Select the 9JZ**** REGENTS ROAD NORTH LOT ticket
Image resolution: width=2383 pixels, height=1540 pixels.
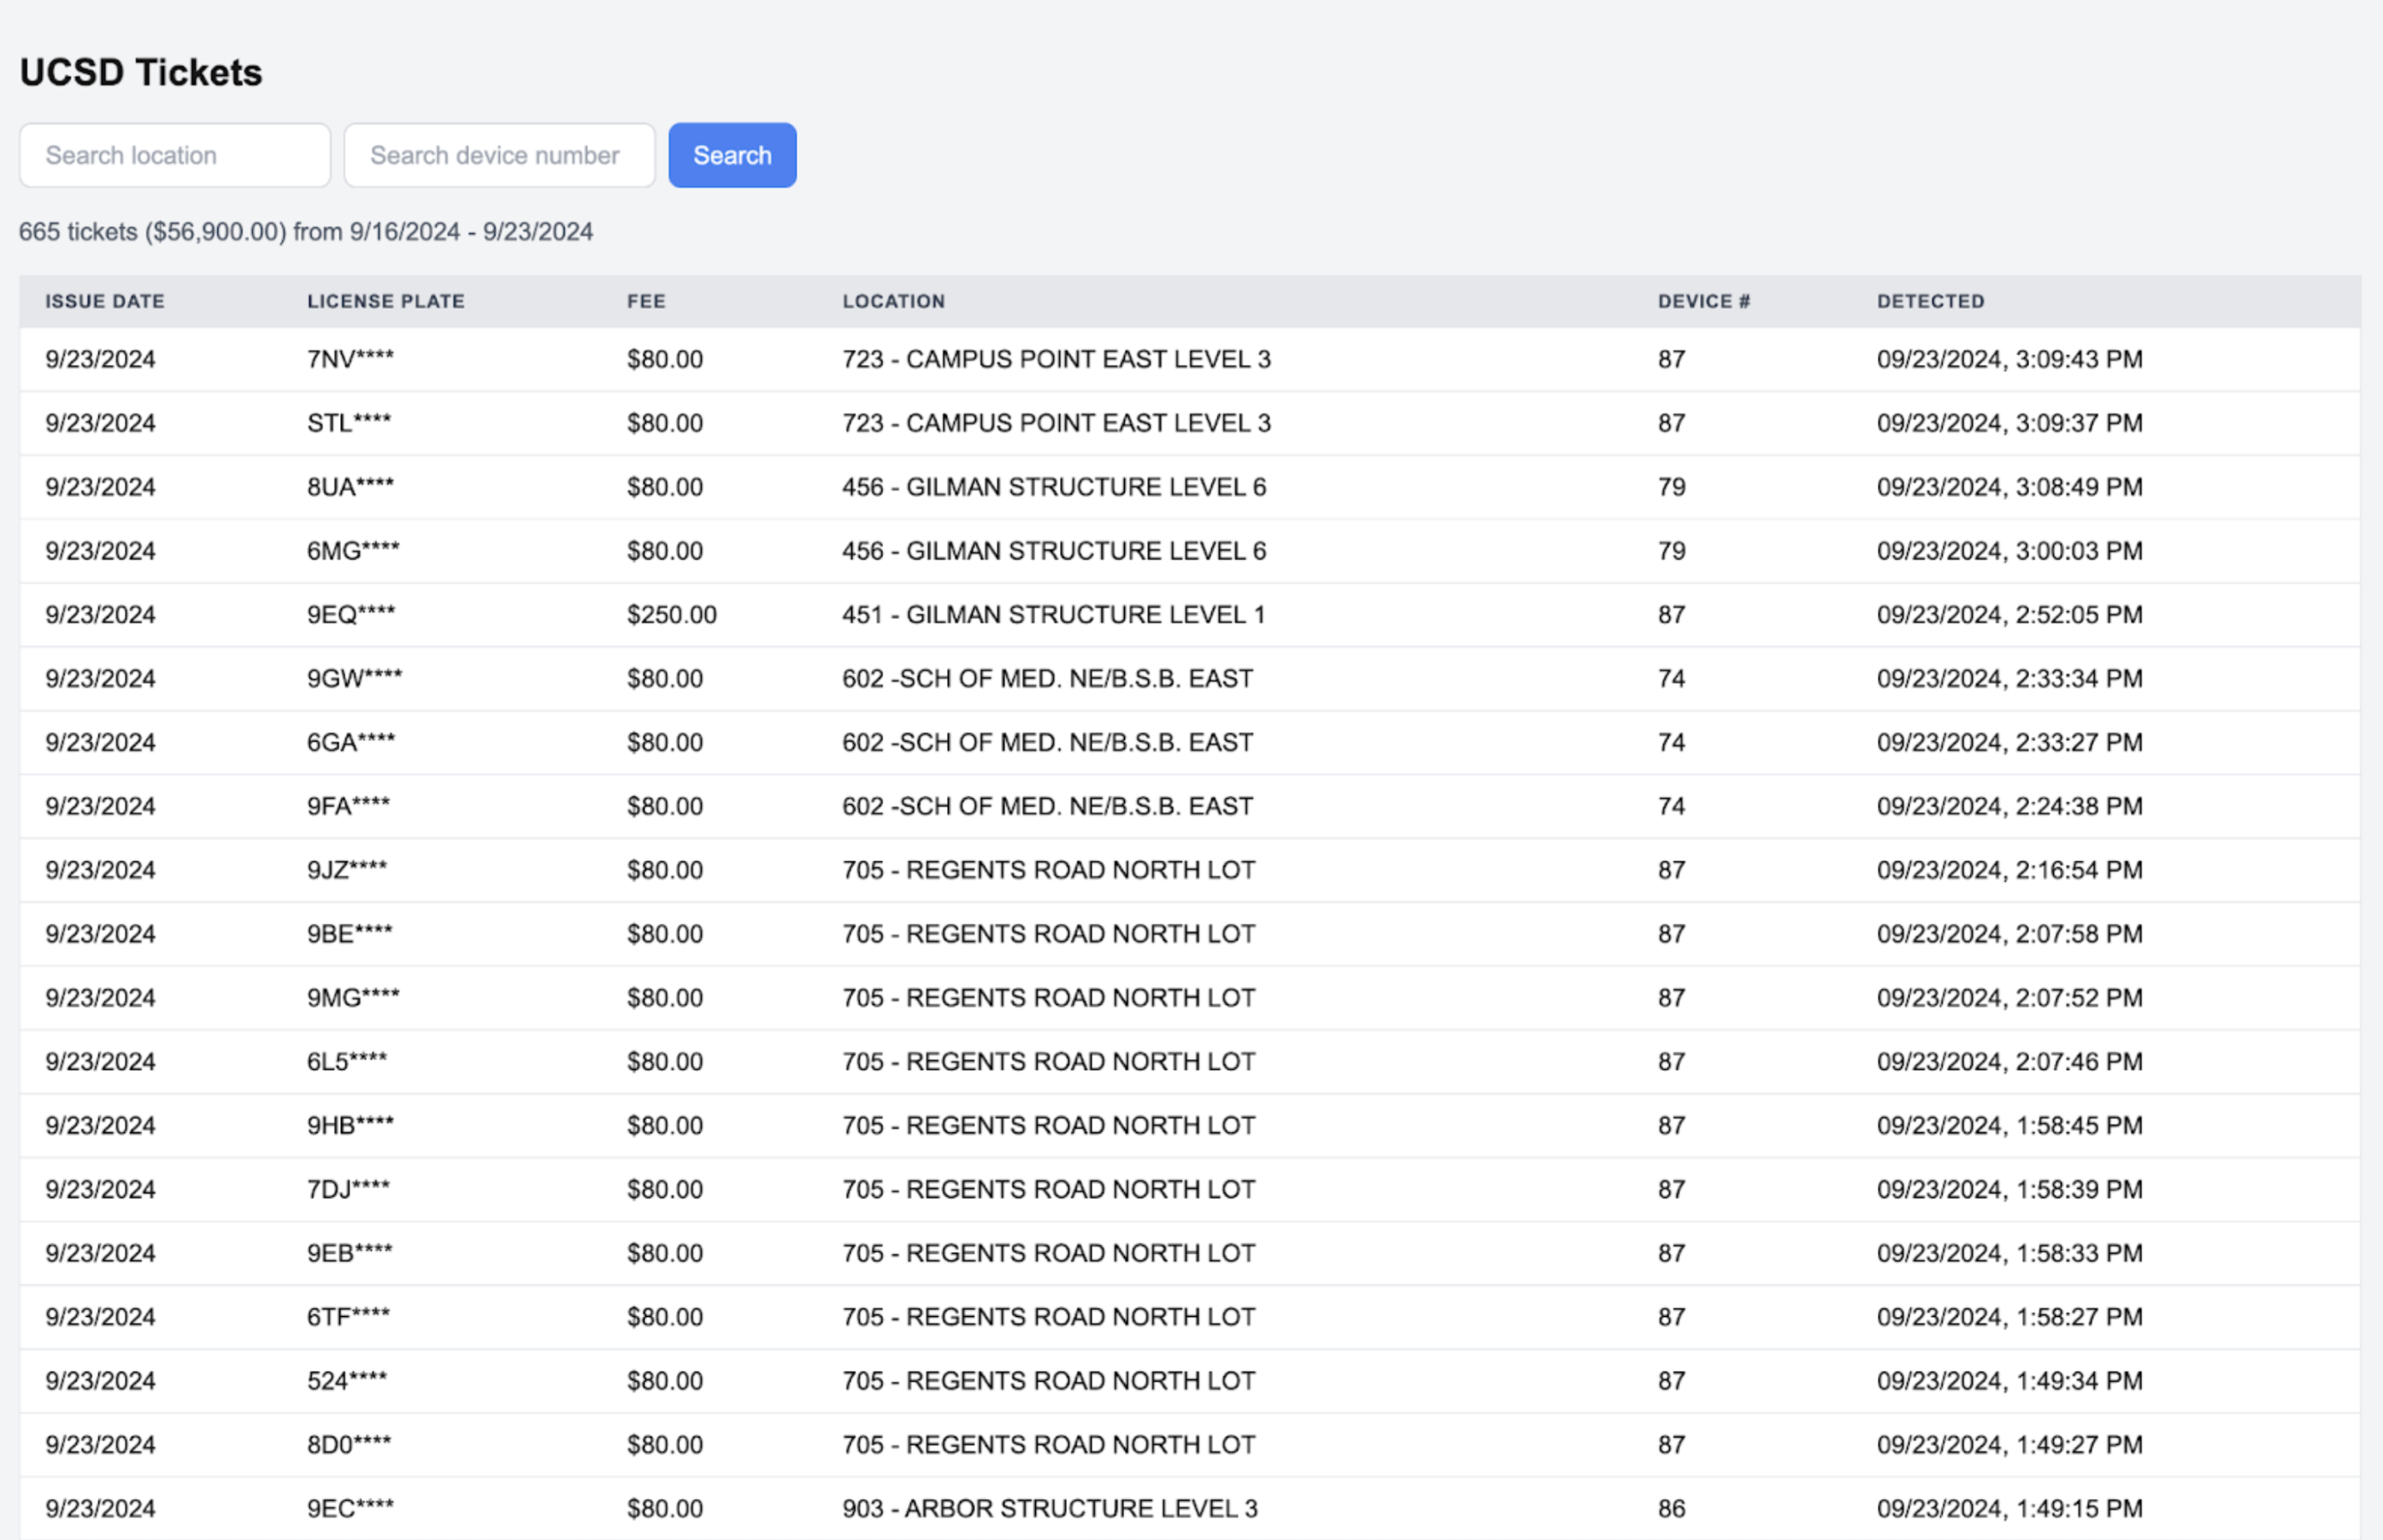pyautogui.click(x=1048, y=869)
